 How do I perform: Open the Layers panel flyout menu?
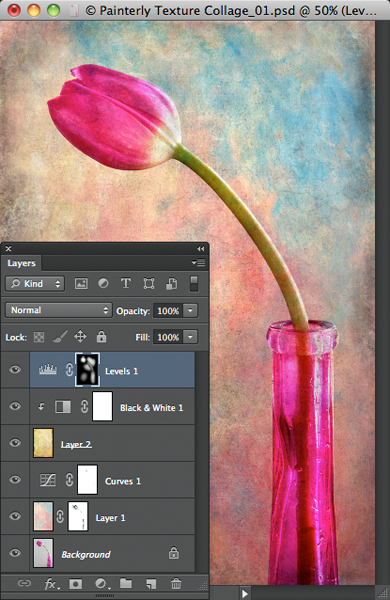coord(198,263)
